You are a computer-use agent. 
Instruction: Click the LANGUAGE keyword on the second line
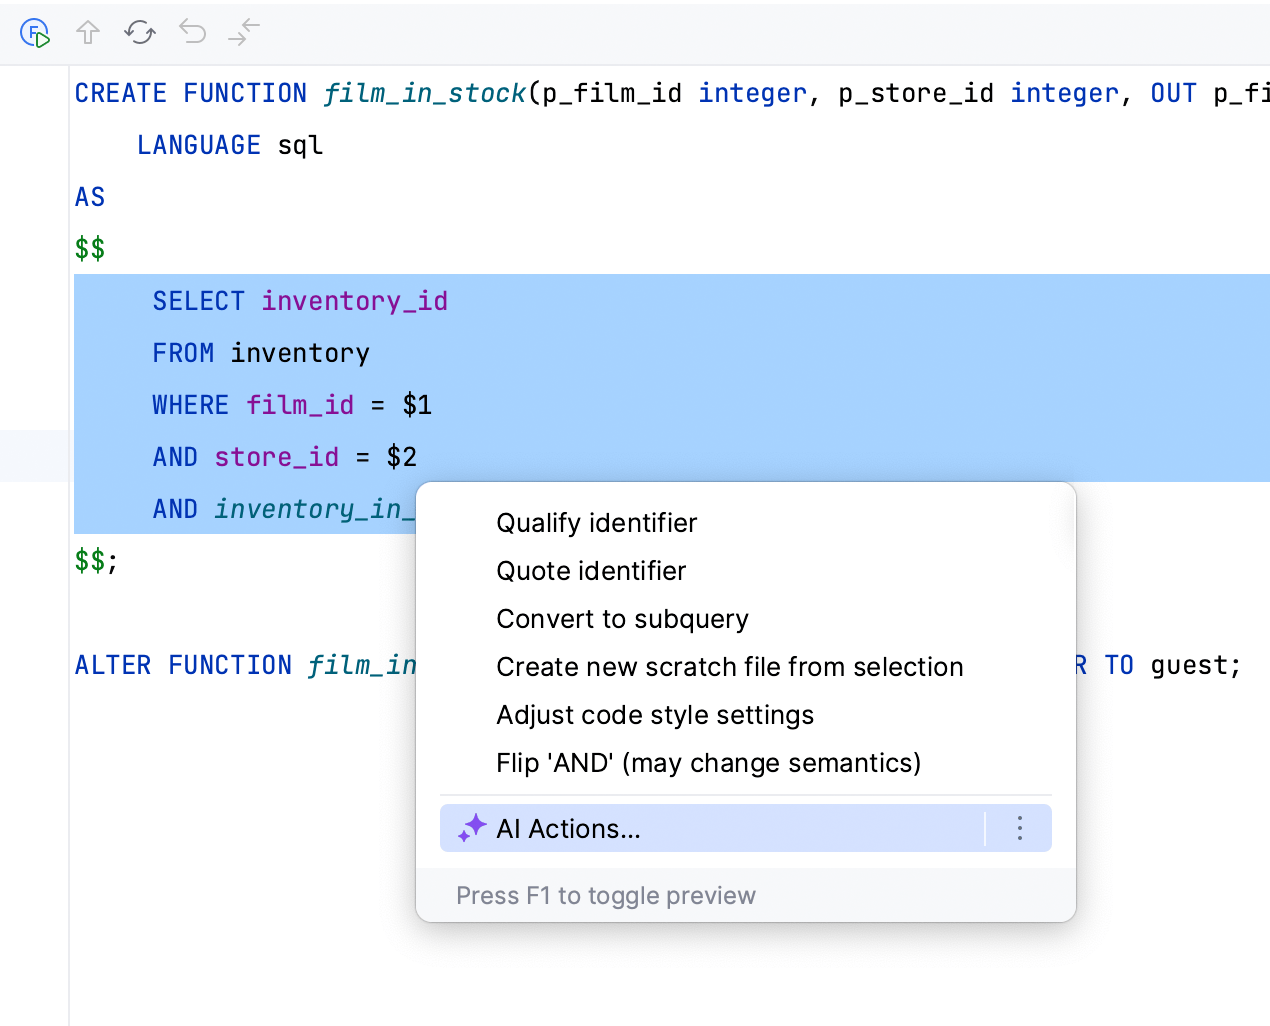point(198,145)
